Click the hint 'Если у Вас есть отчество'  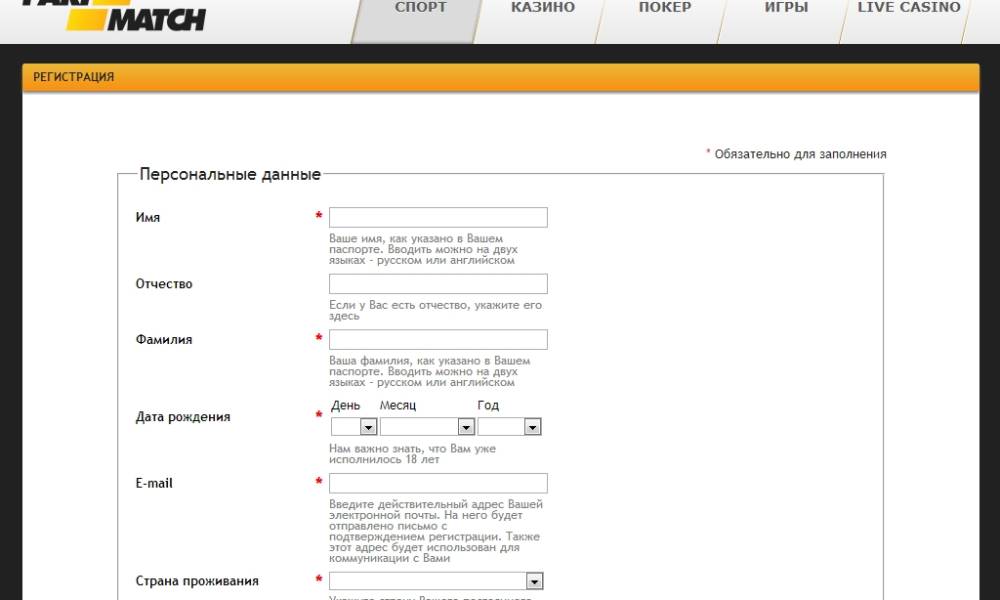pyautogui.click(x=435, y=311)
